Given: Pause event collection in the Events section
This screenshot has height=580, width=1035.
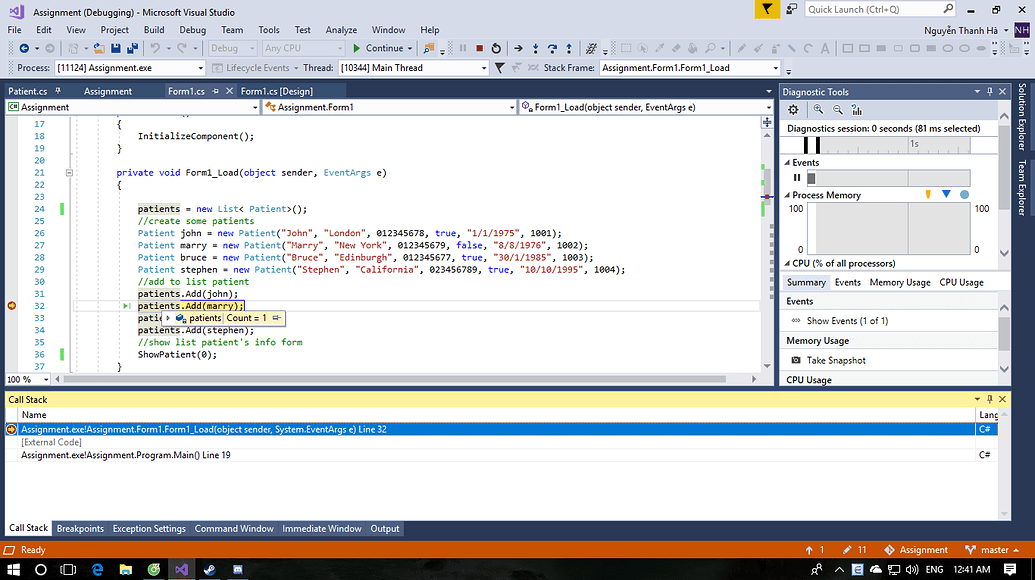Looking at the screenshot, I should [x=796, y=177].
